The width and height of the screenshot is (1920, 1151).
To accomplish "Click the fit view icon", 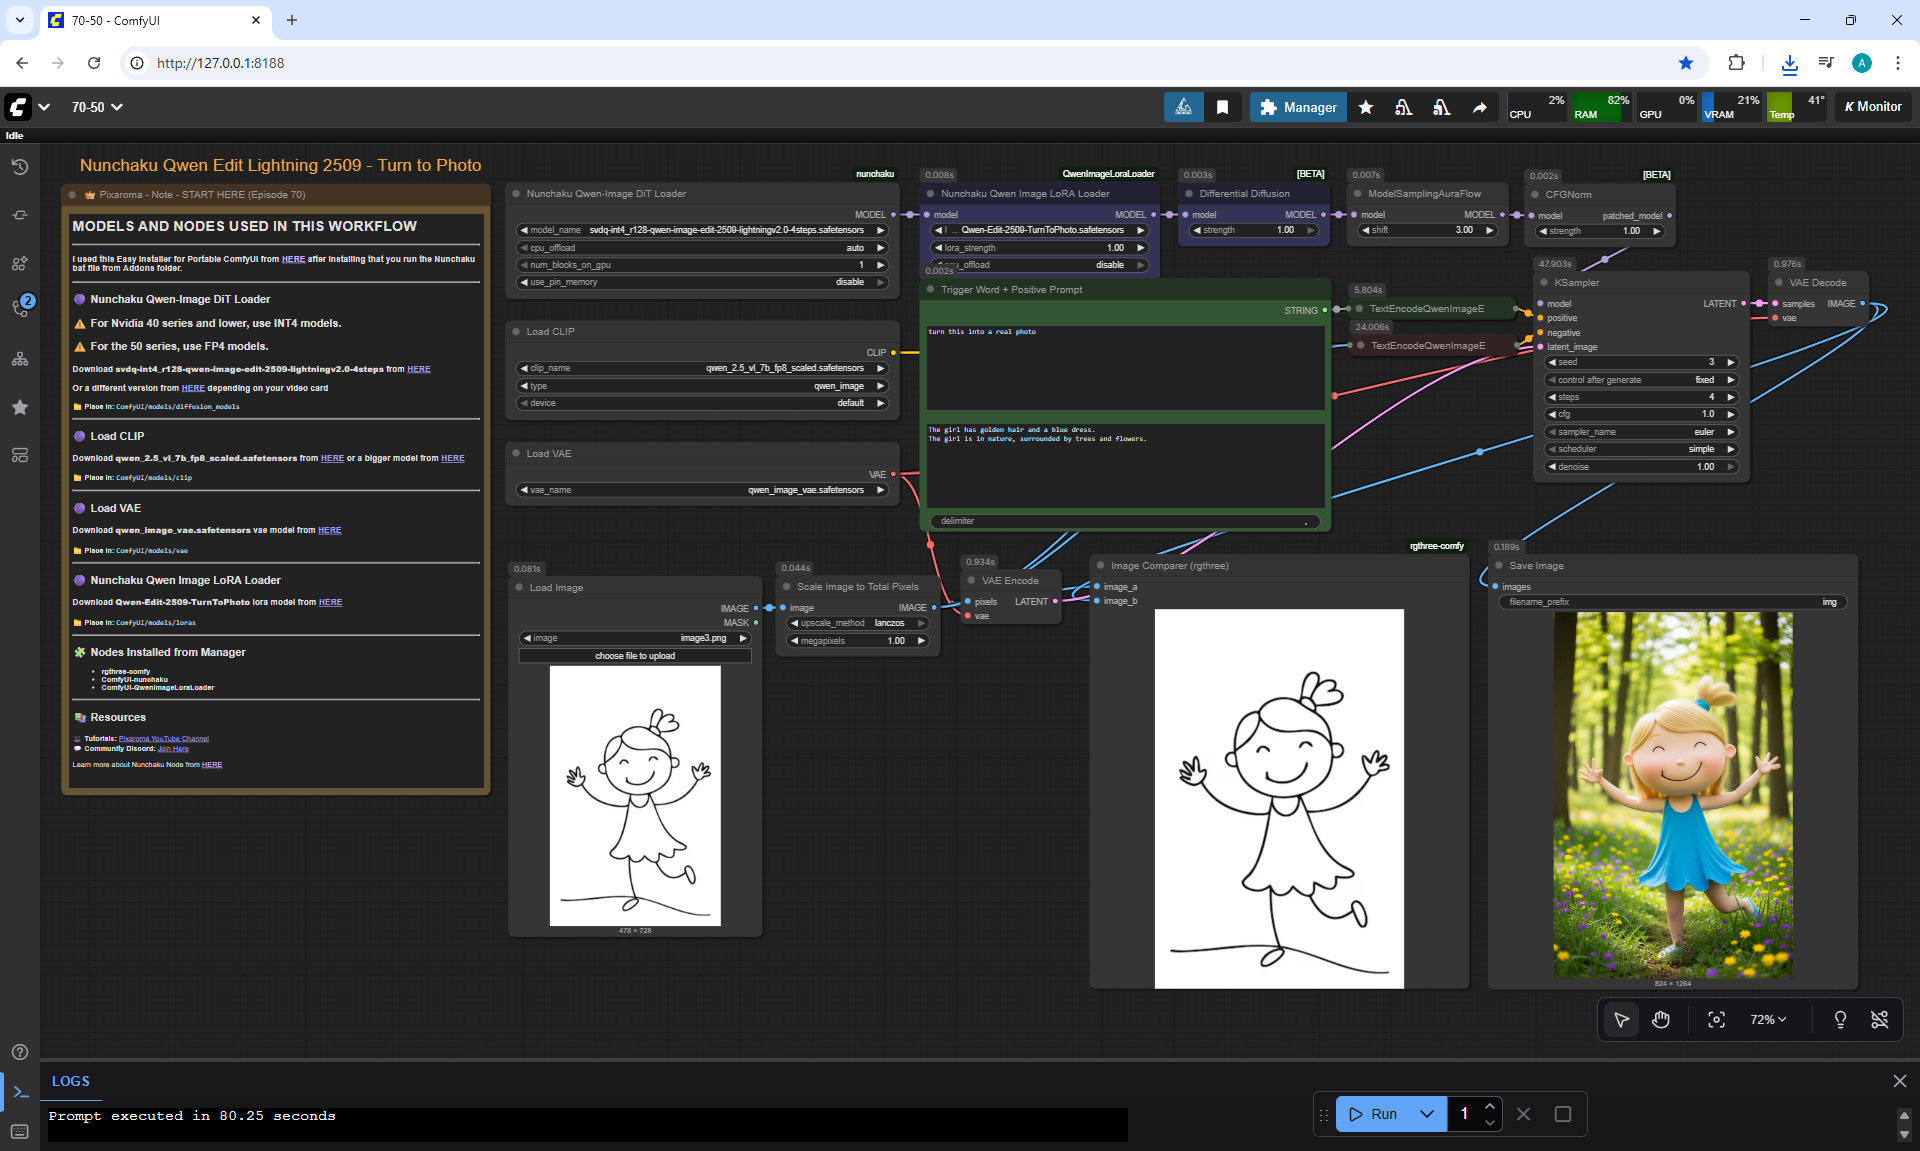I will [1716, 1019].
